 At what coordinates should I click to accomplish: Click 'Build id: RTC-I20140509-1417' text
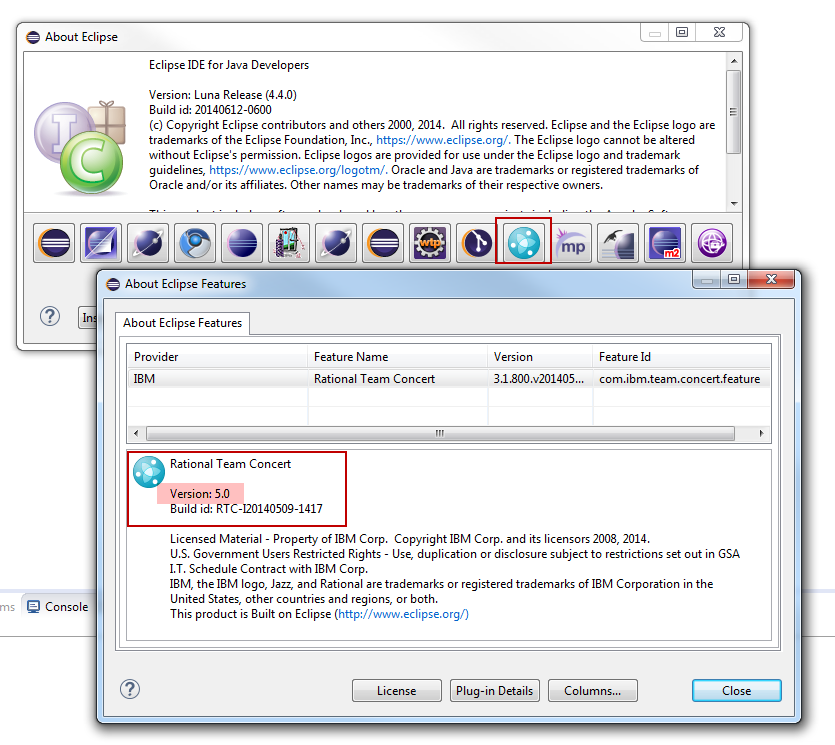(x=246, y=509)
